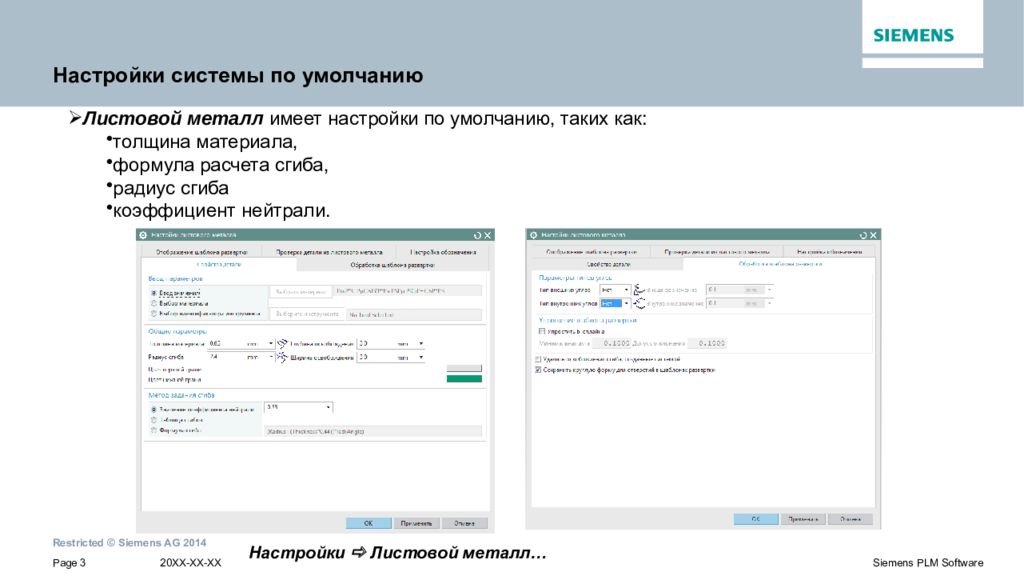Click deviation tolerance field showing 0.1000
The image size is (1024, 576).
pos(707,343)
